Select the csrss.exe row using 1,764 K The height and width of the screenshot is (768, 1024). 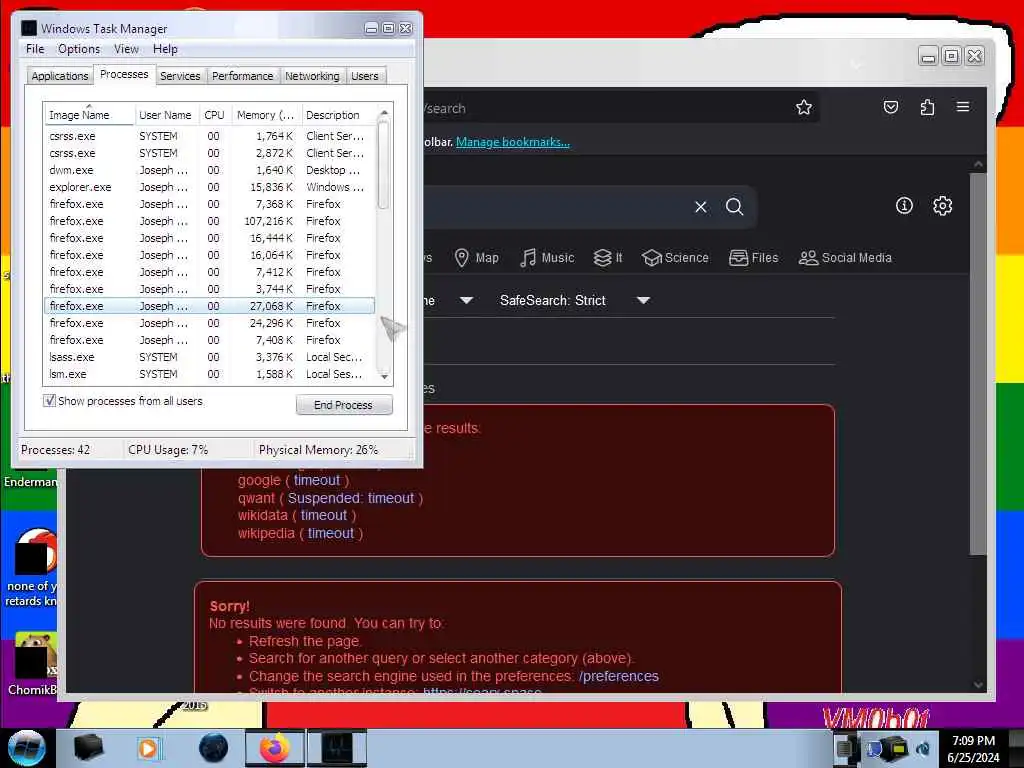click(209, 136)
